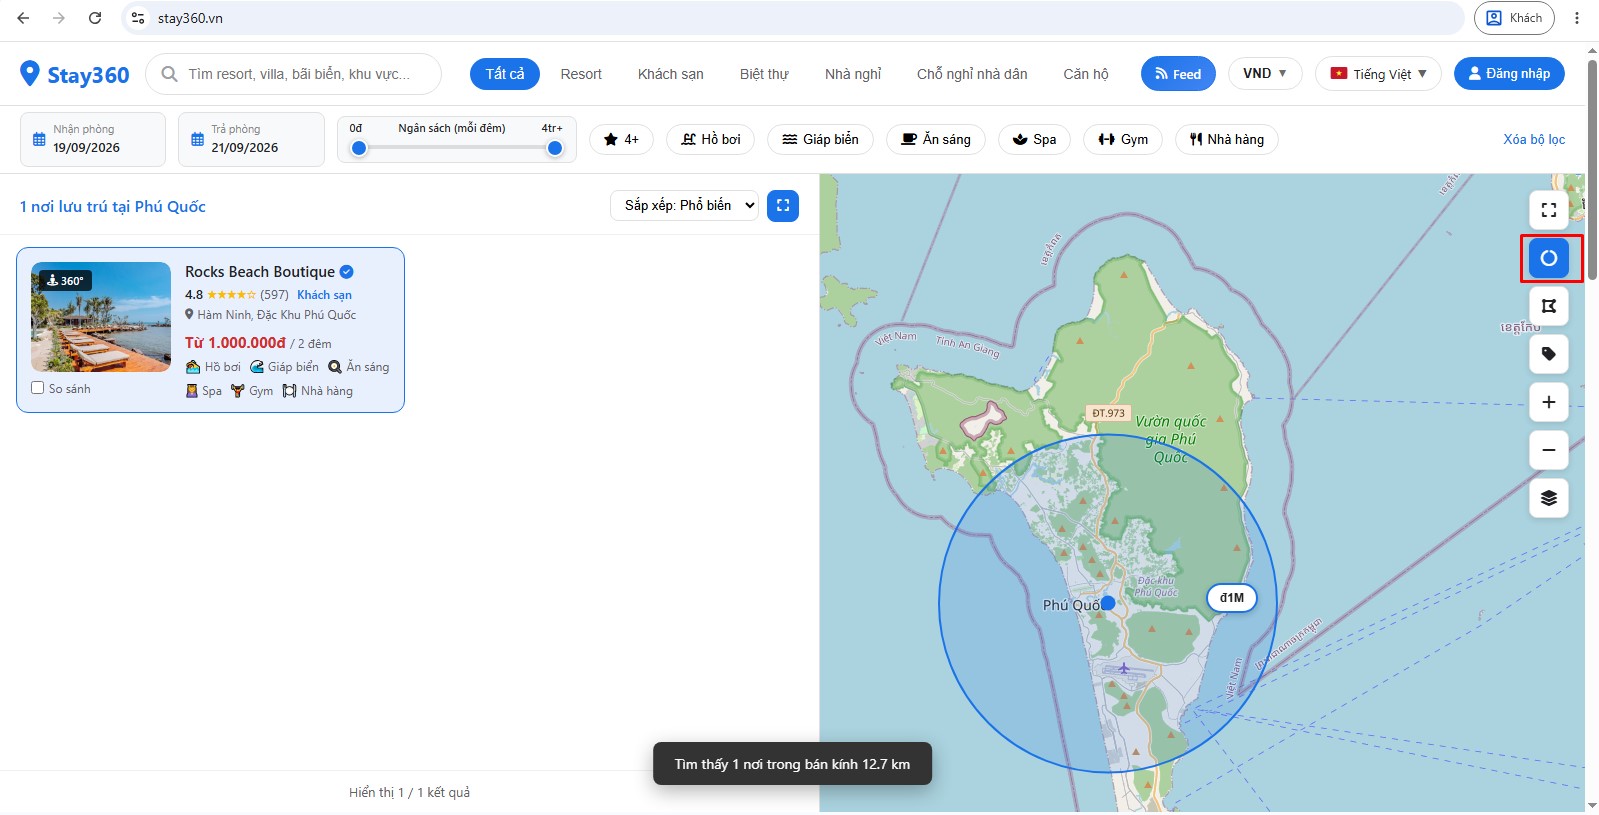
Task: Click the search magnifier icon
Action: 170,74
